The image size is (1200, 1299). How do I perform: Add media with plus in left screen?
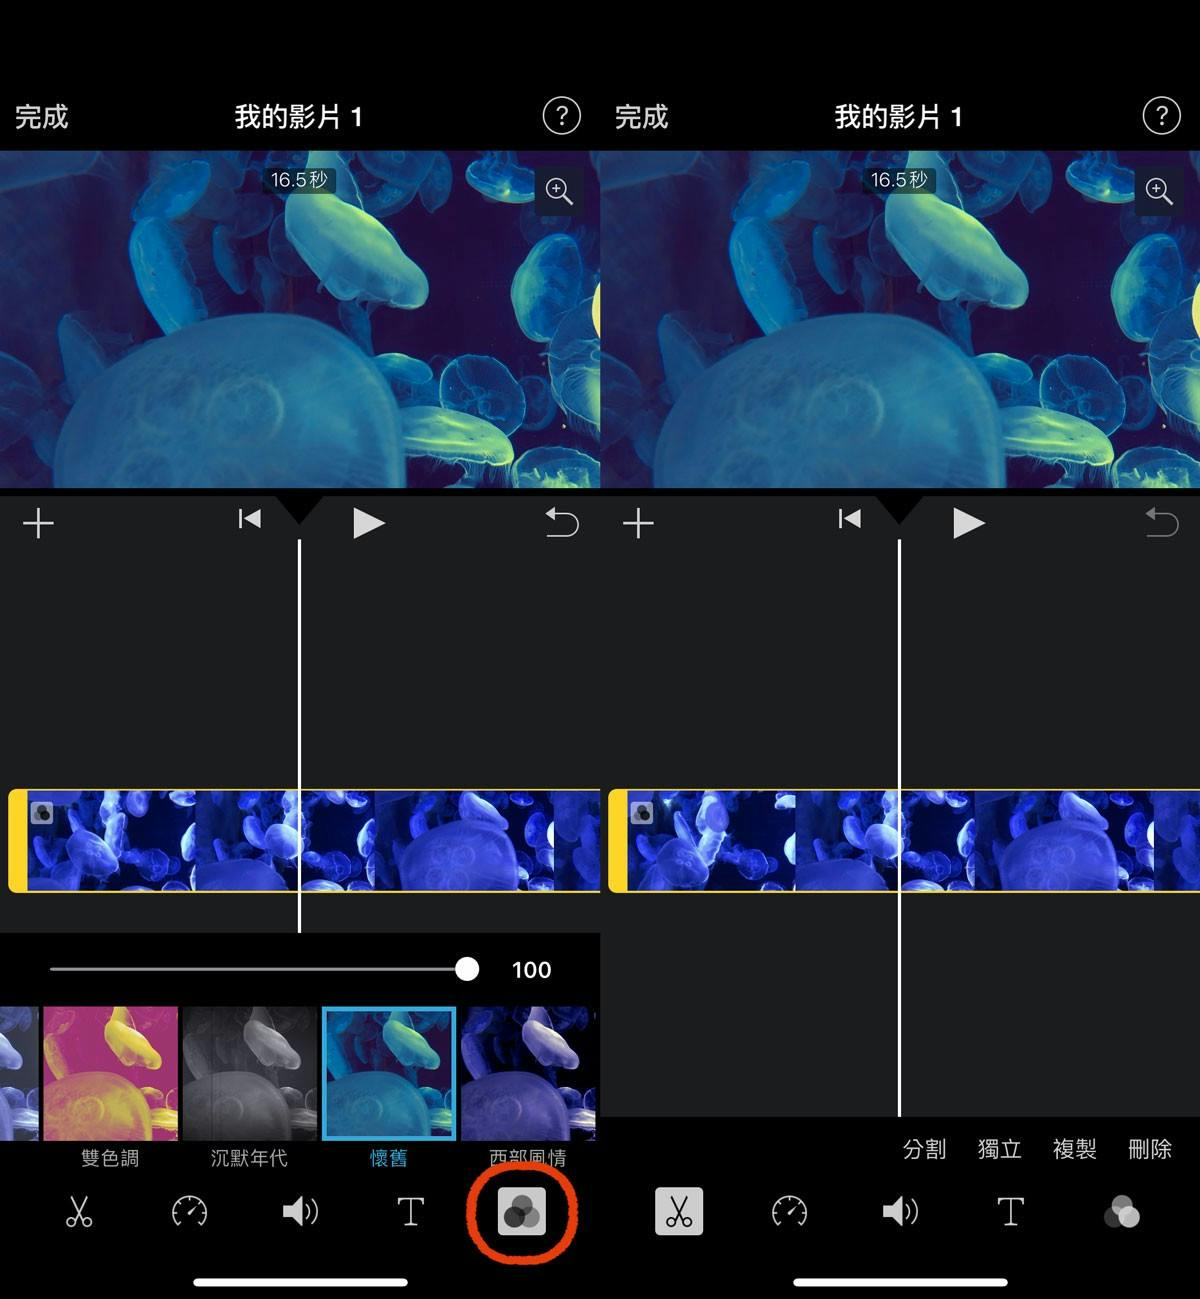38,523
